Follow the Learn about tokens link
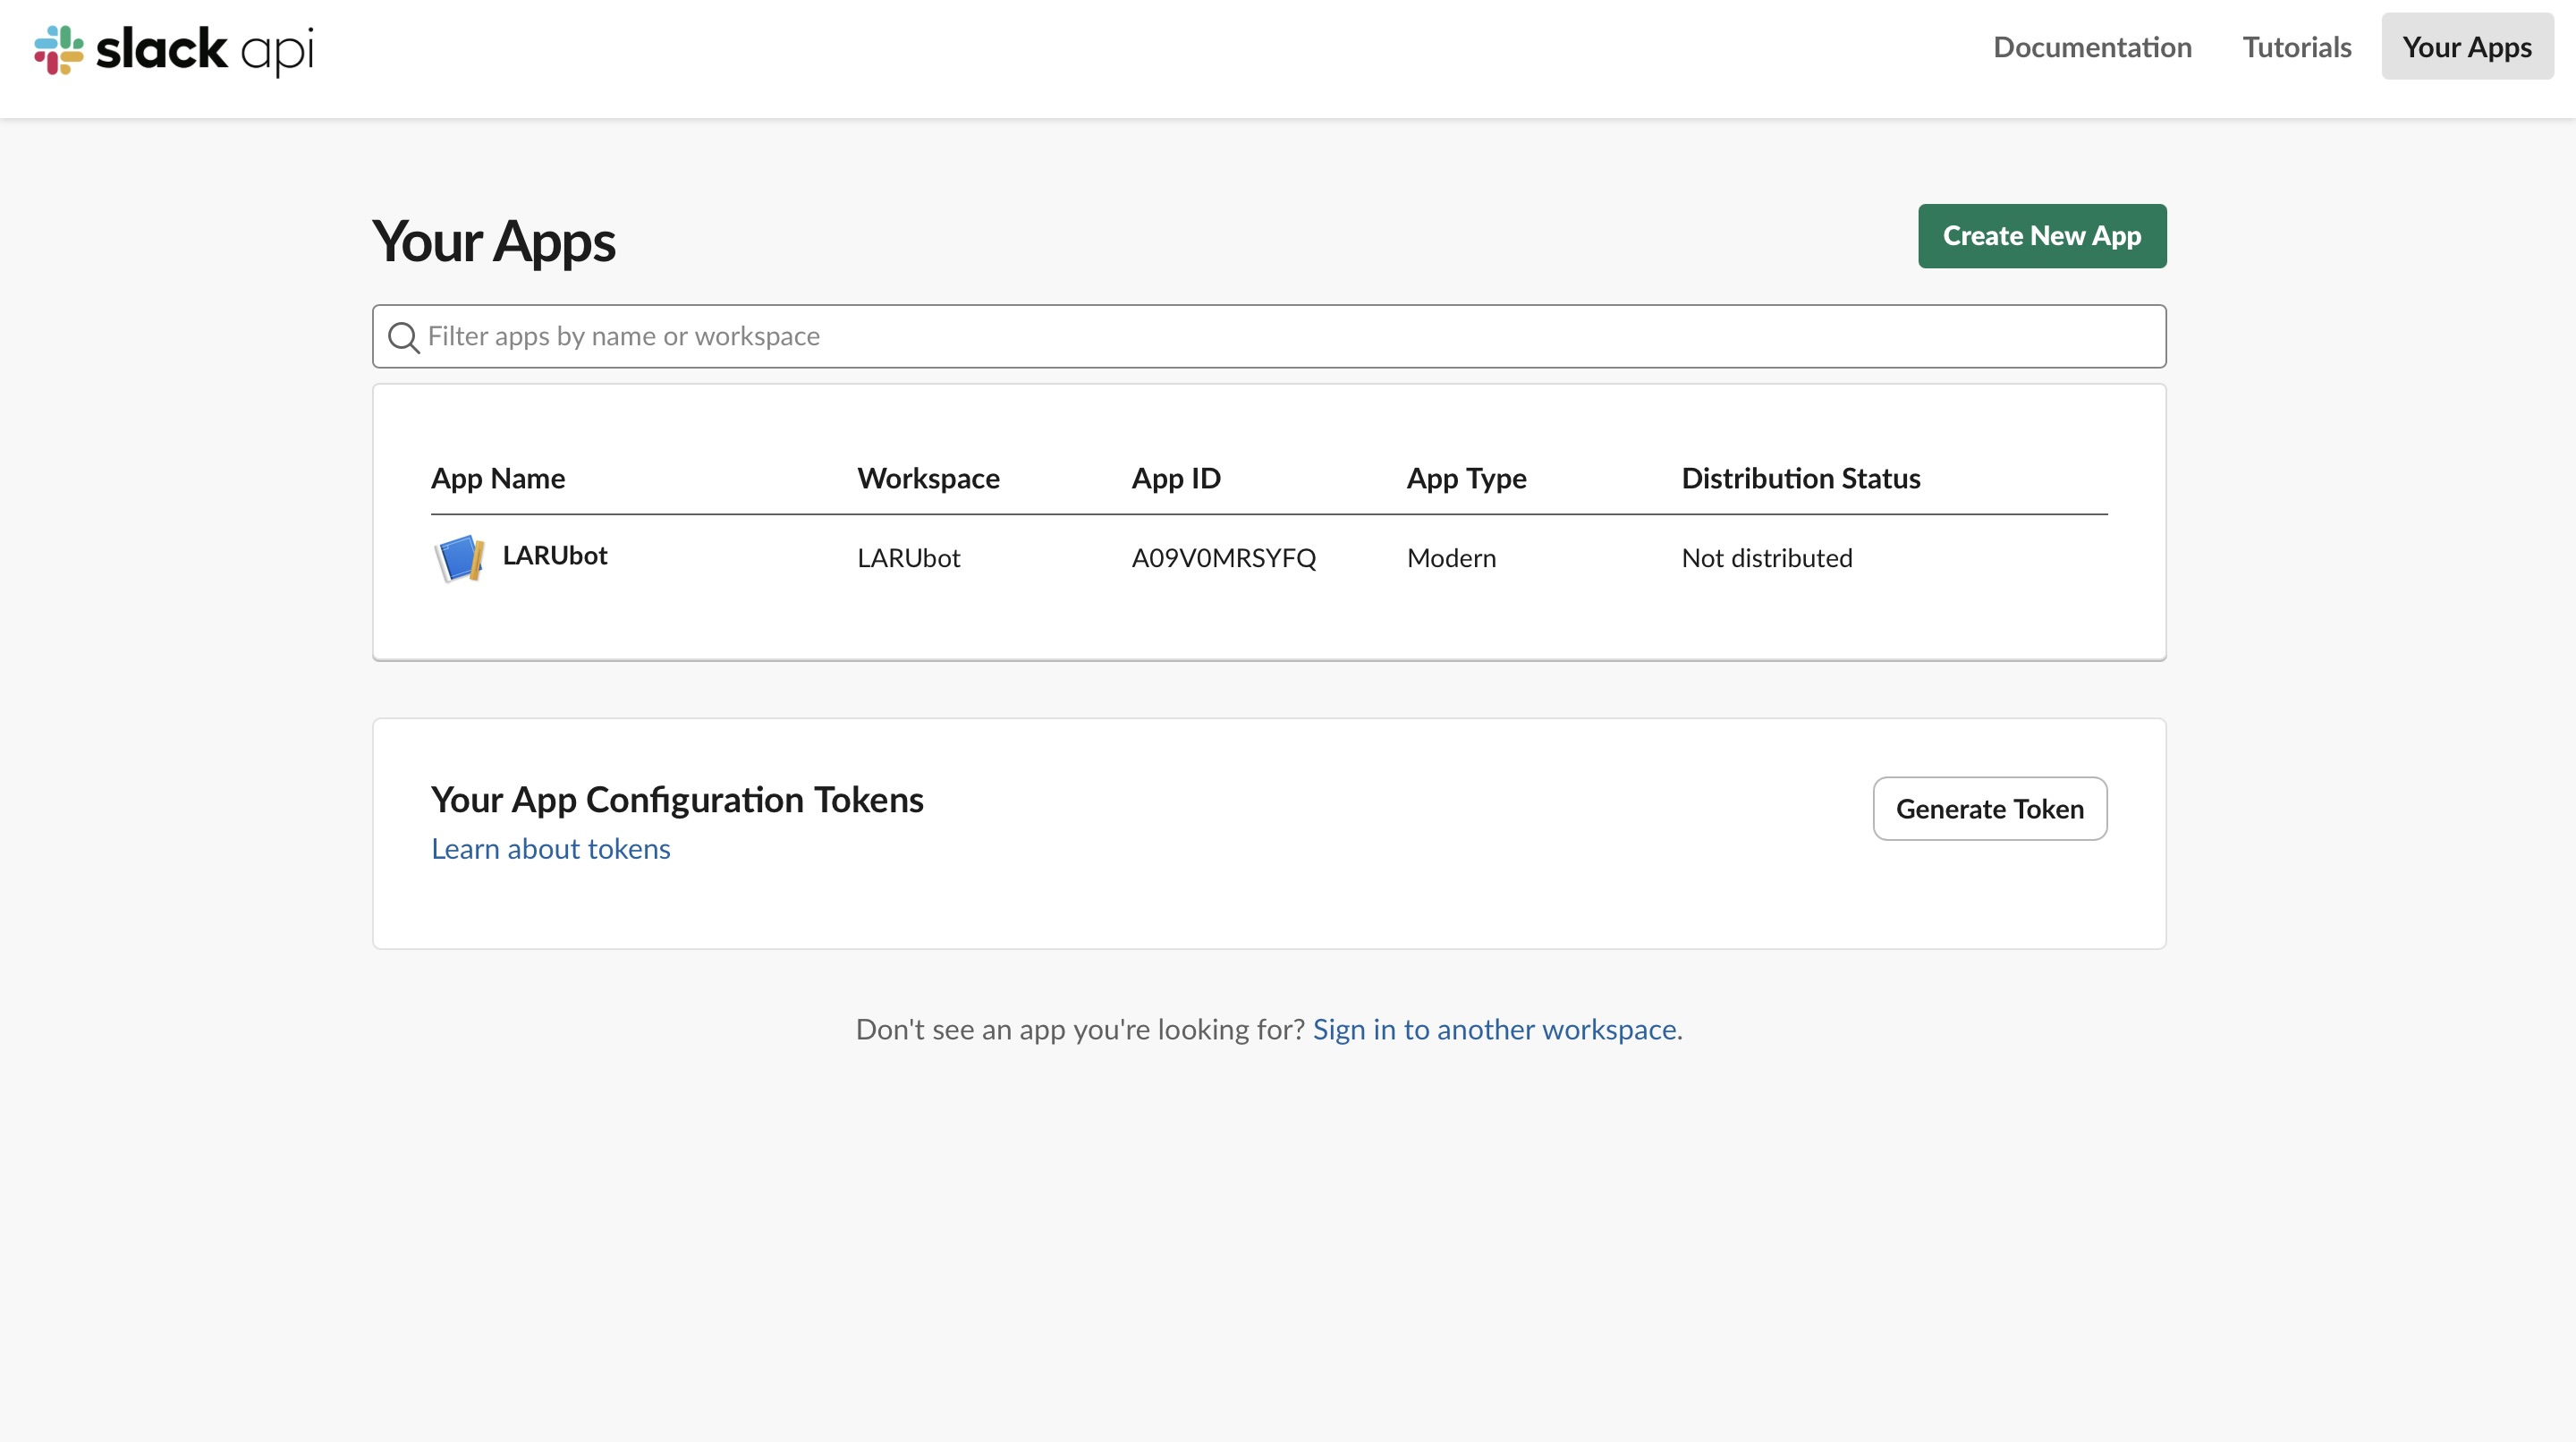 coord(550,849)
